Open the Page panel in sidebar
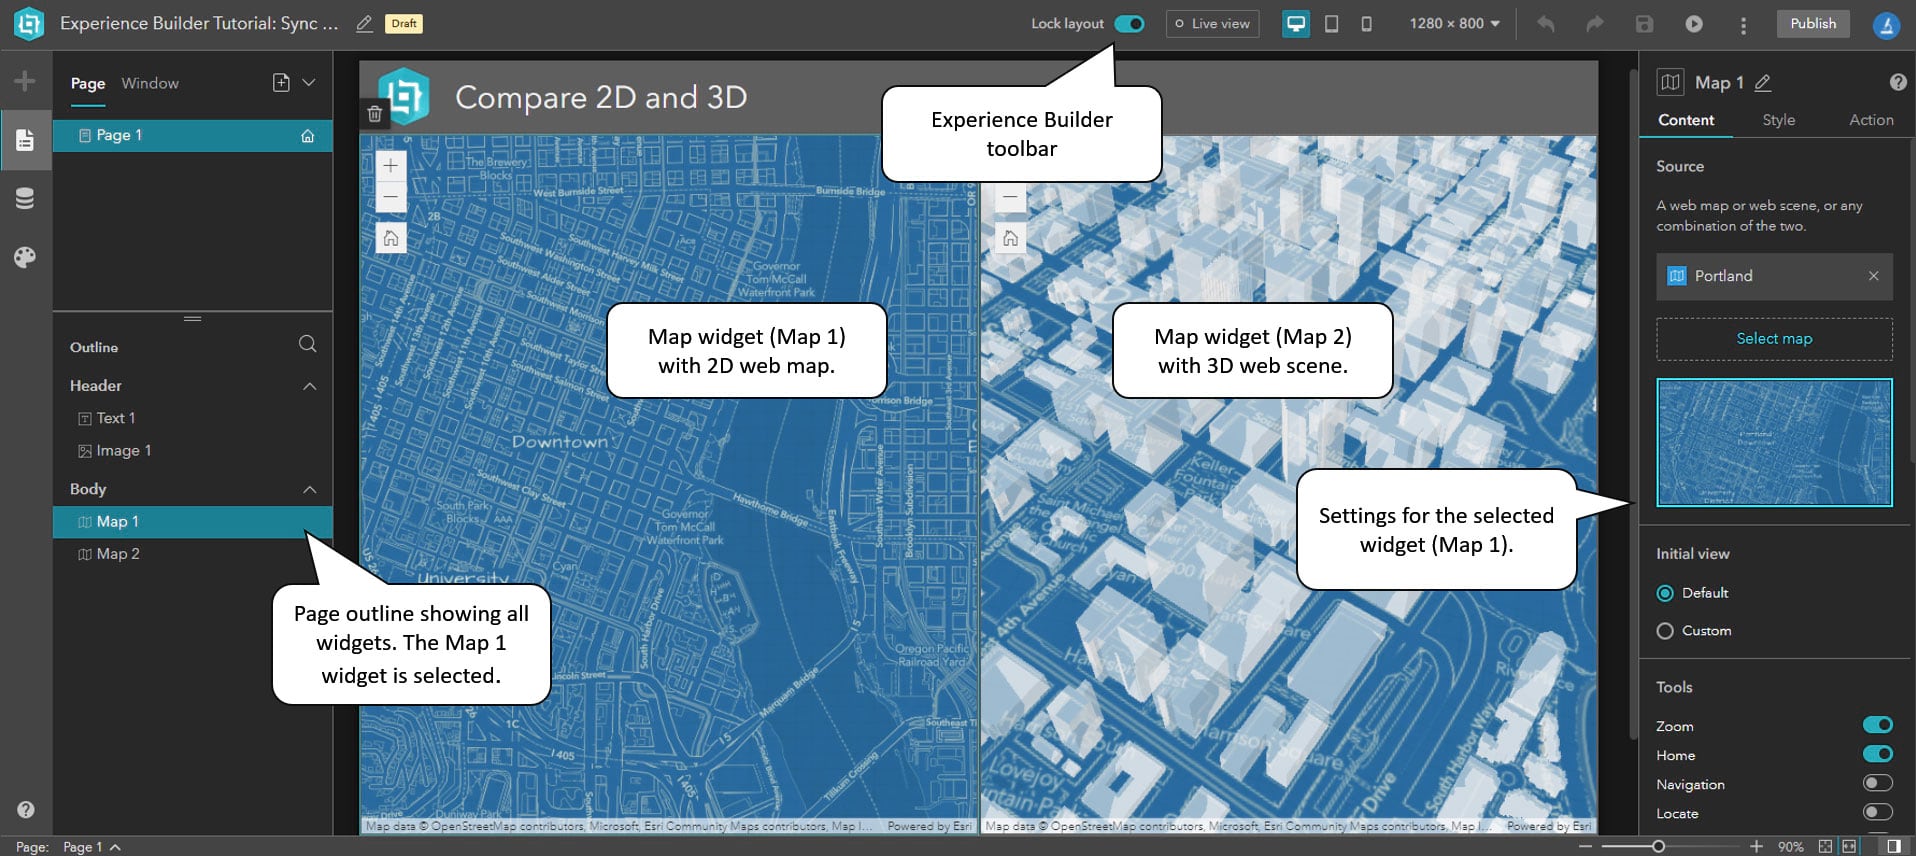 25,140
